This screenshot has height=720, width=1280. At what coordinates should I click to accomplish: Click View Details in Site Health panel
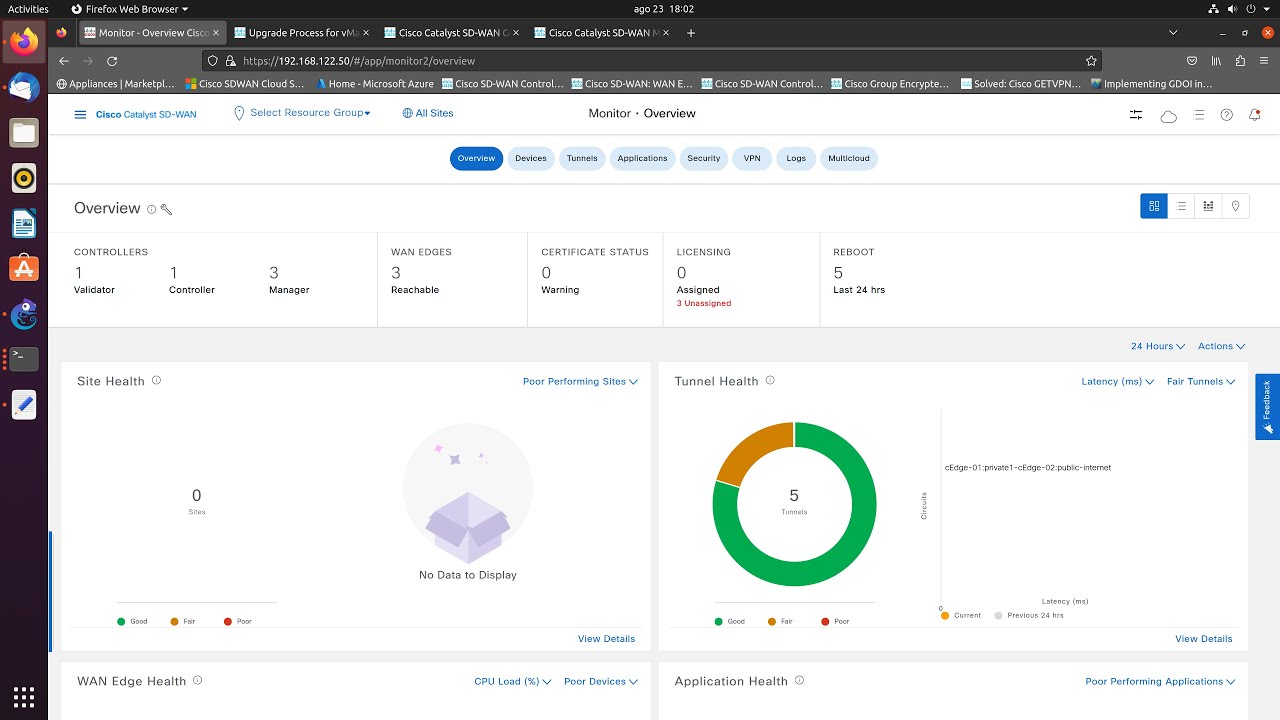point(606,638)
